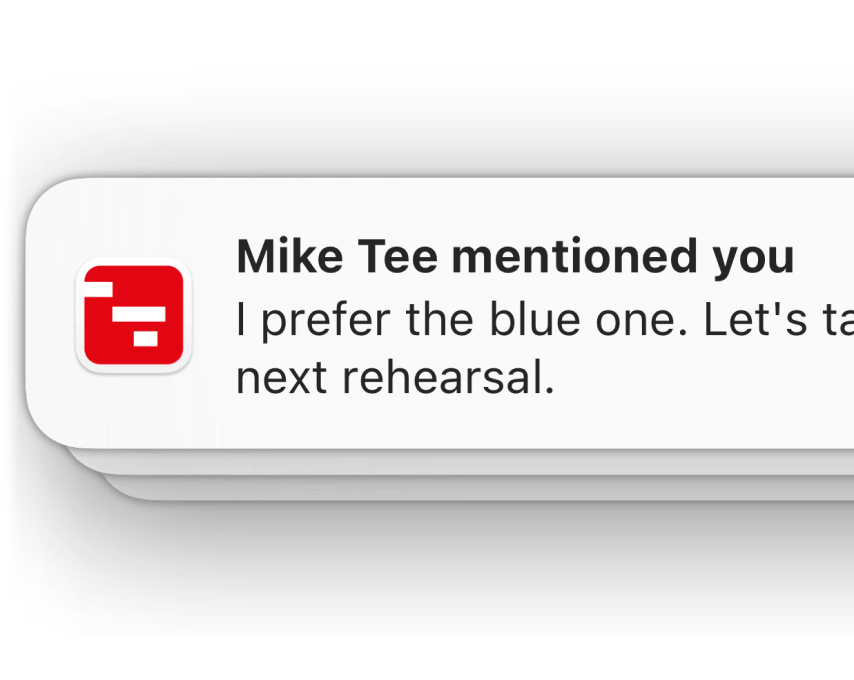Click the bottom white bar inside the red icon

pos(147,338)
